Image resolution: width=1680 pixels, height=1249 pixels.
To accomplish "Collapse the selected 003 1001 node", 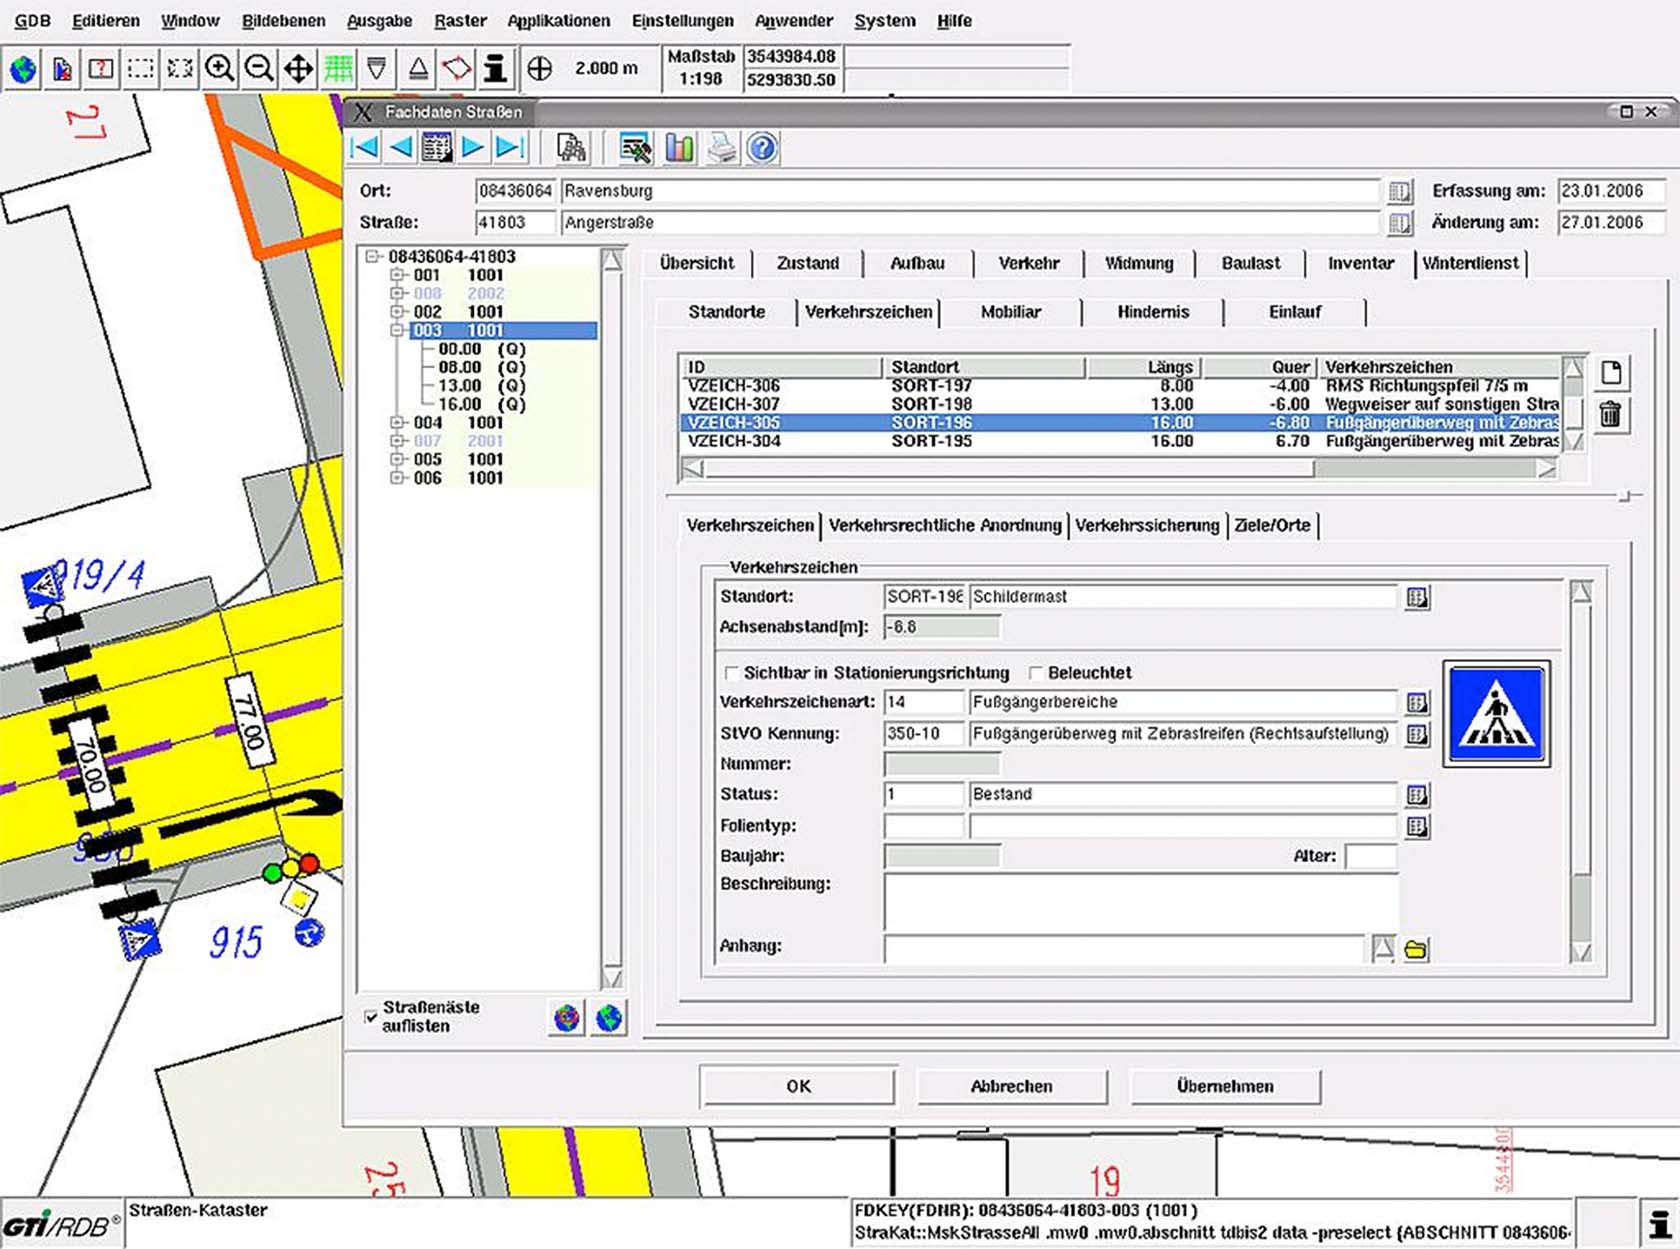I will coord(397,330).
